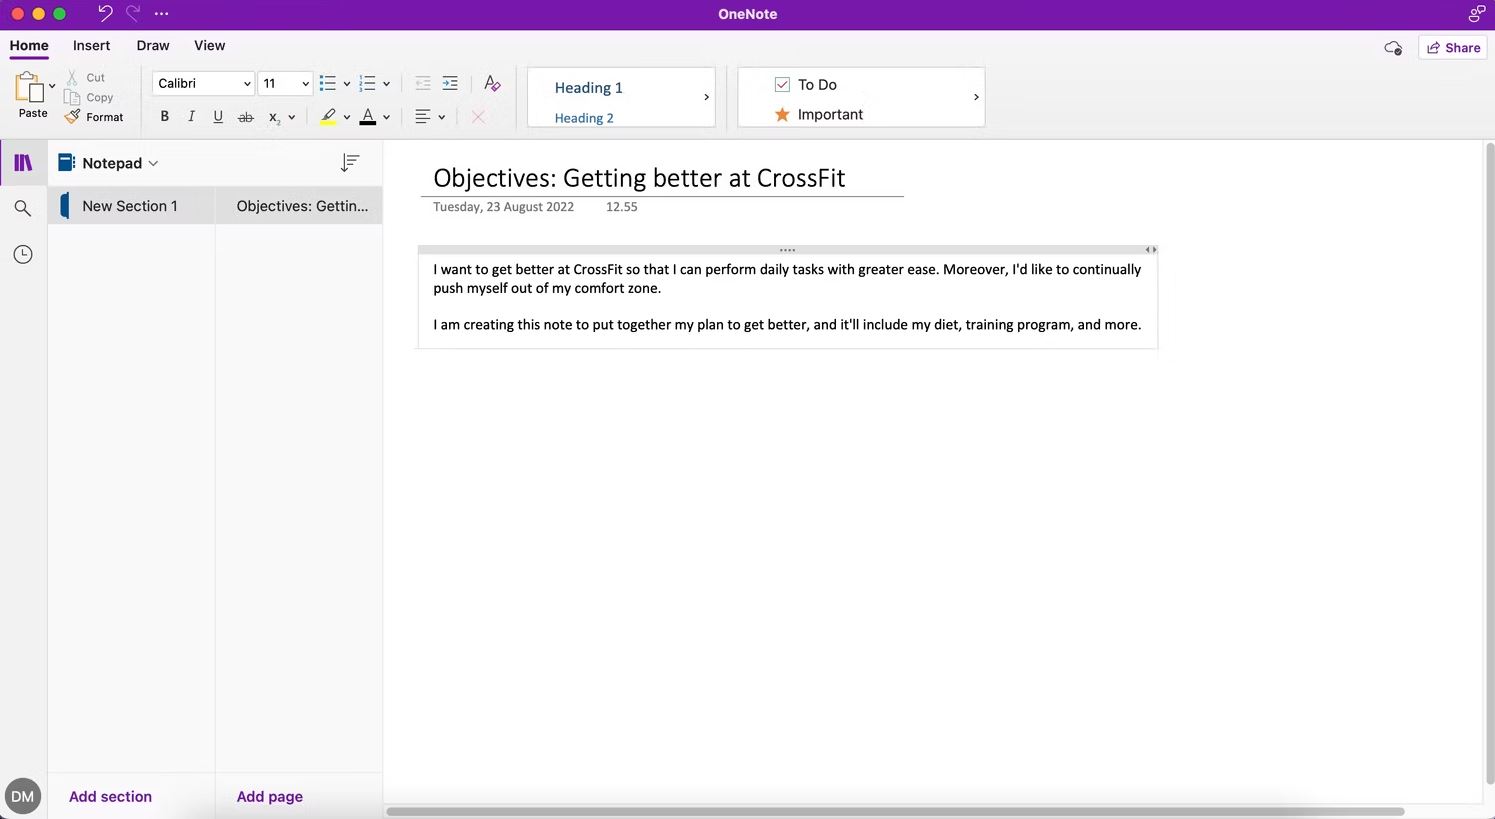
Task: Click the note container drag handle dots
Action: (x=787, y=250)
